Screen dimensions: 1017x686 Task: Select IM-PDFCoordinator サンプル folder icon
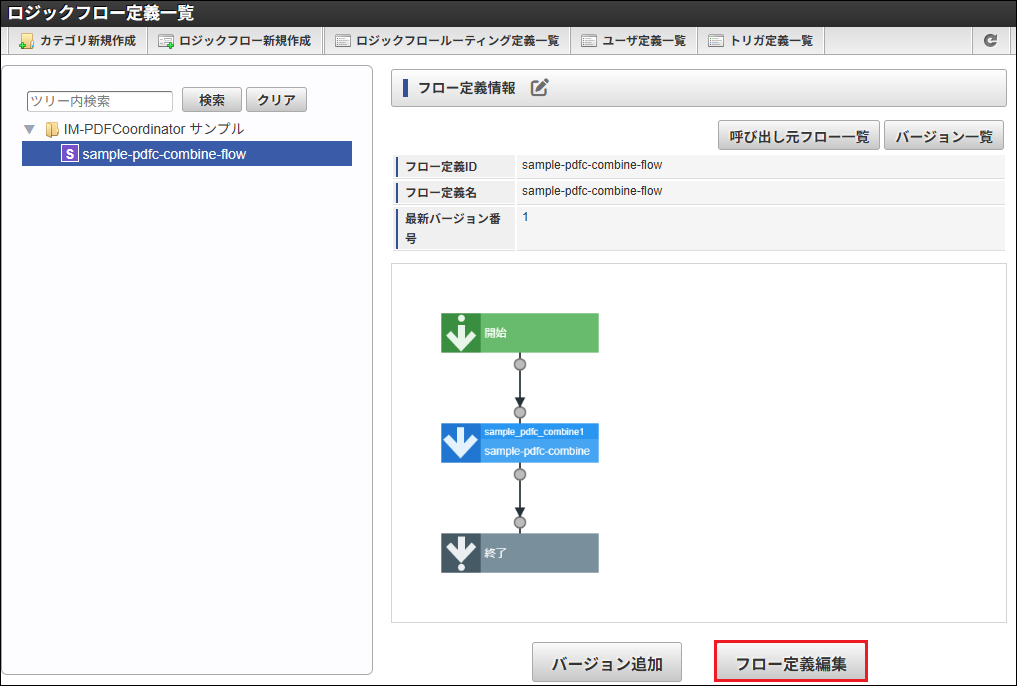click(52, 130)
